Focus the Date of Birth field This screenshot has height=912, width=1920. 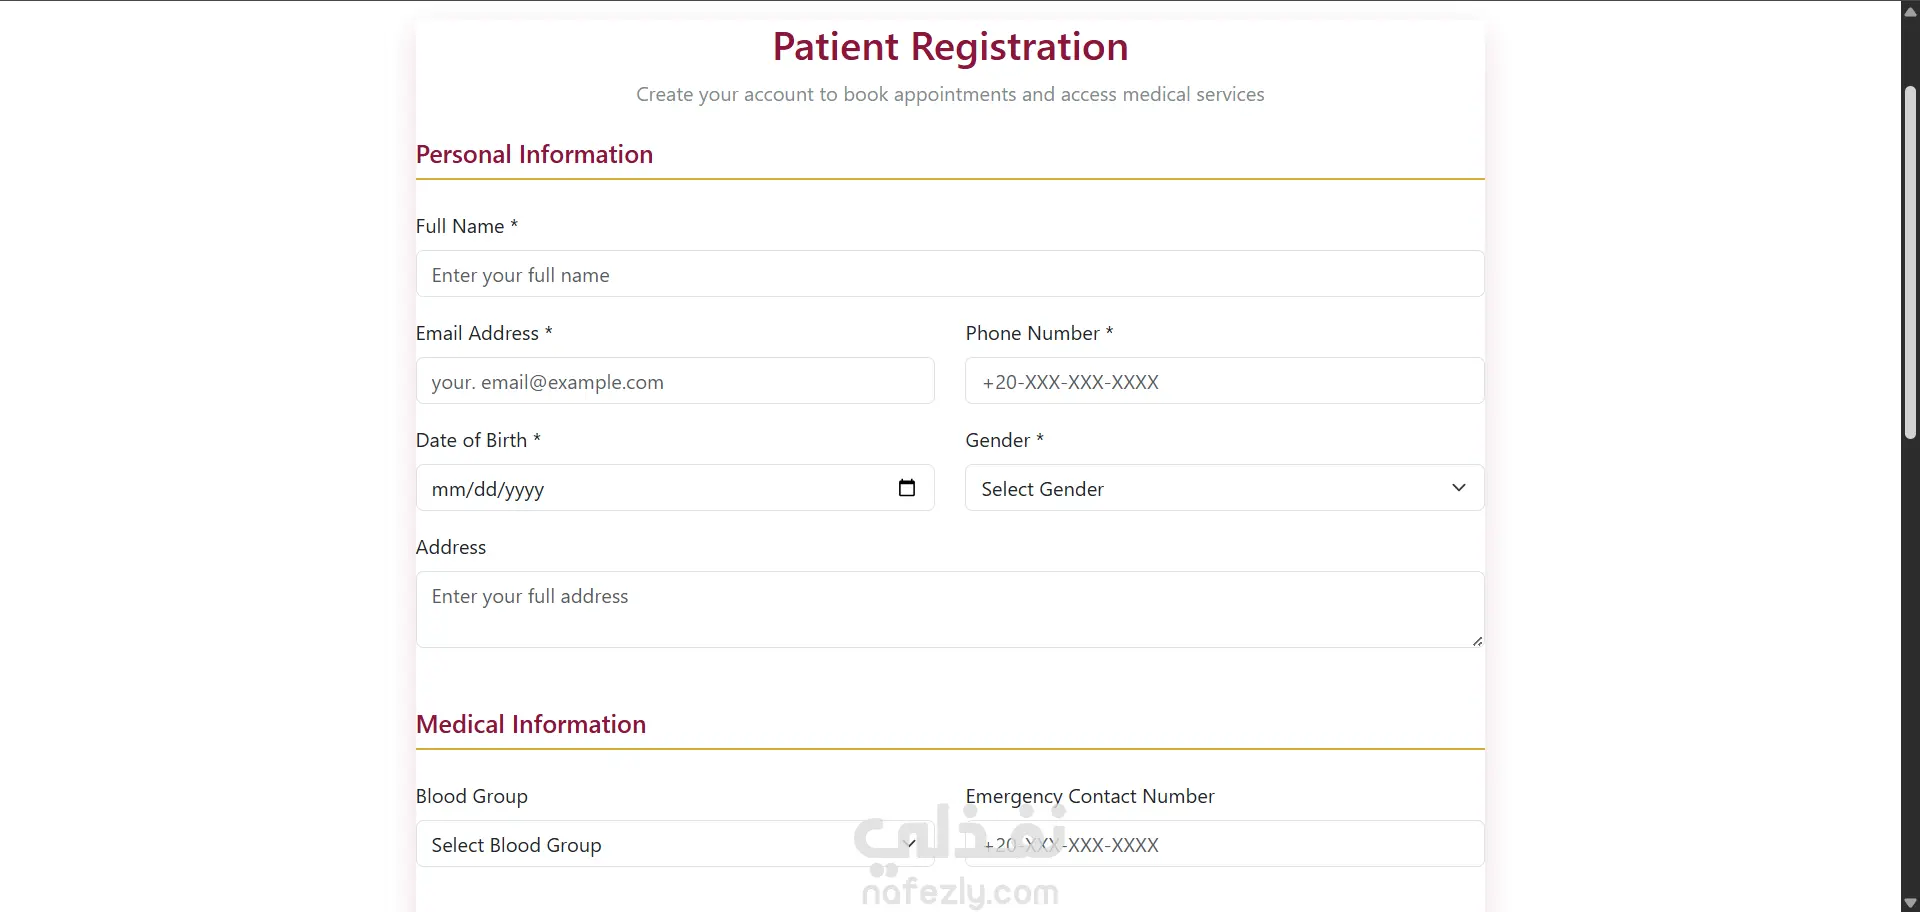tap(675, 488)
